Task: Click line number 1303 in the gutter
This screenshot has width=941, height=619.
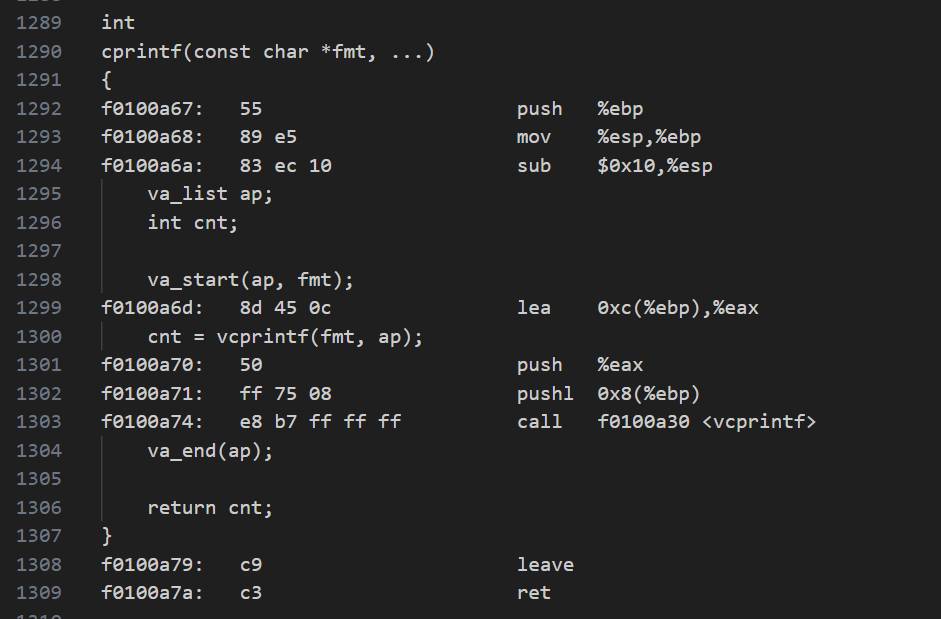Action: click(x=39, y=422)
